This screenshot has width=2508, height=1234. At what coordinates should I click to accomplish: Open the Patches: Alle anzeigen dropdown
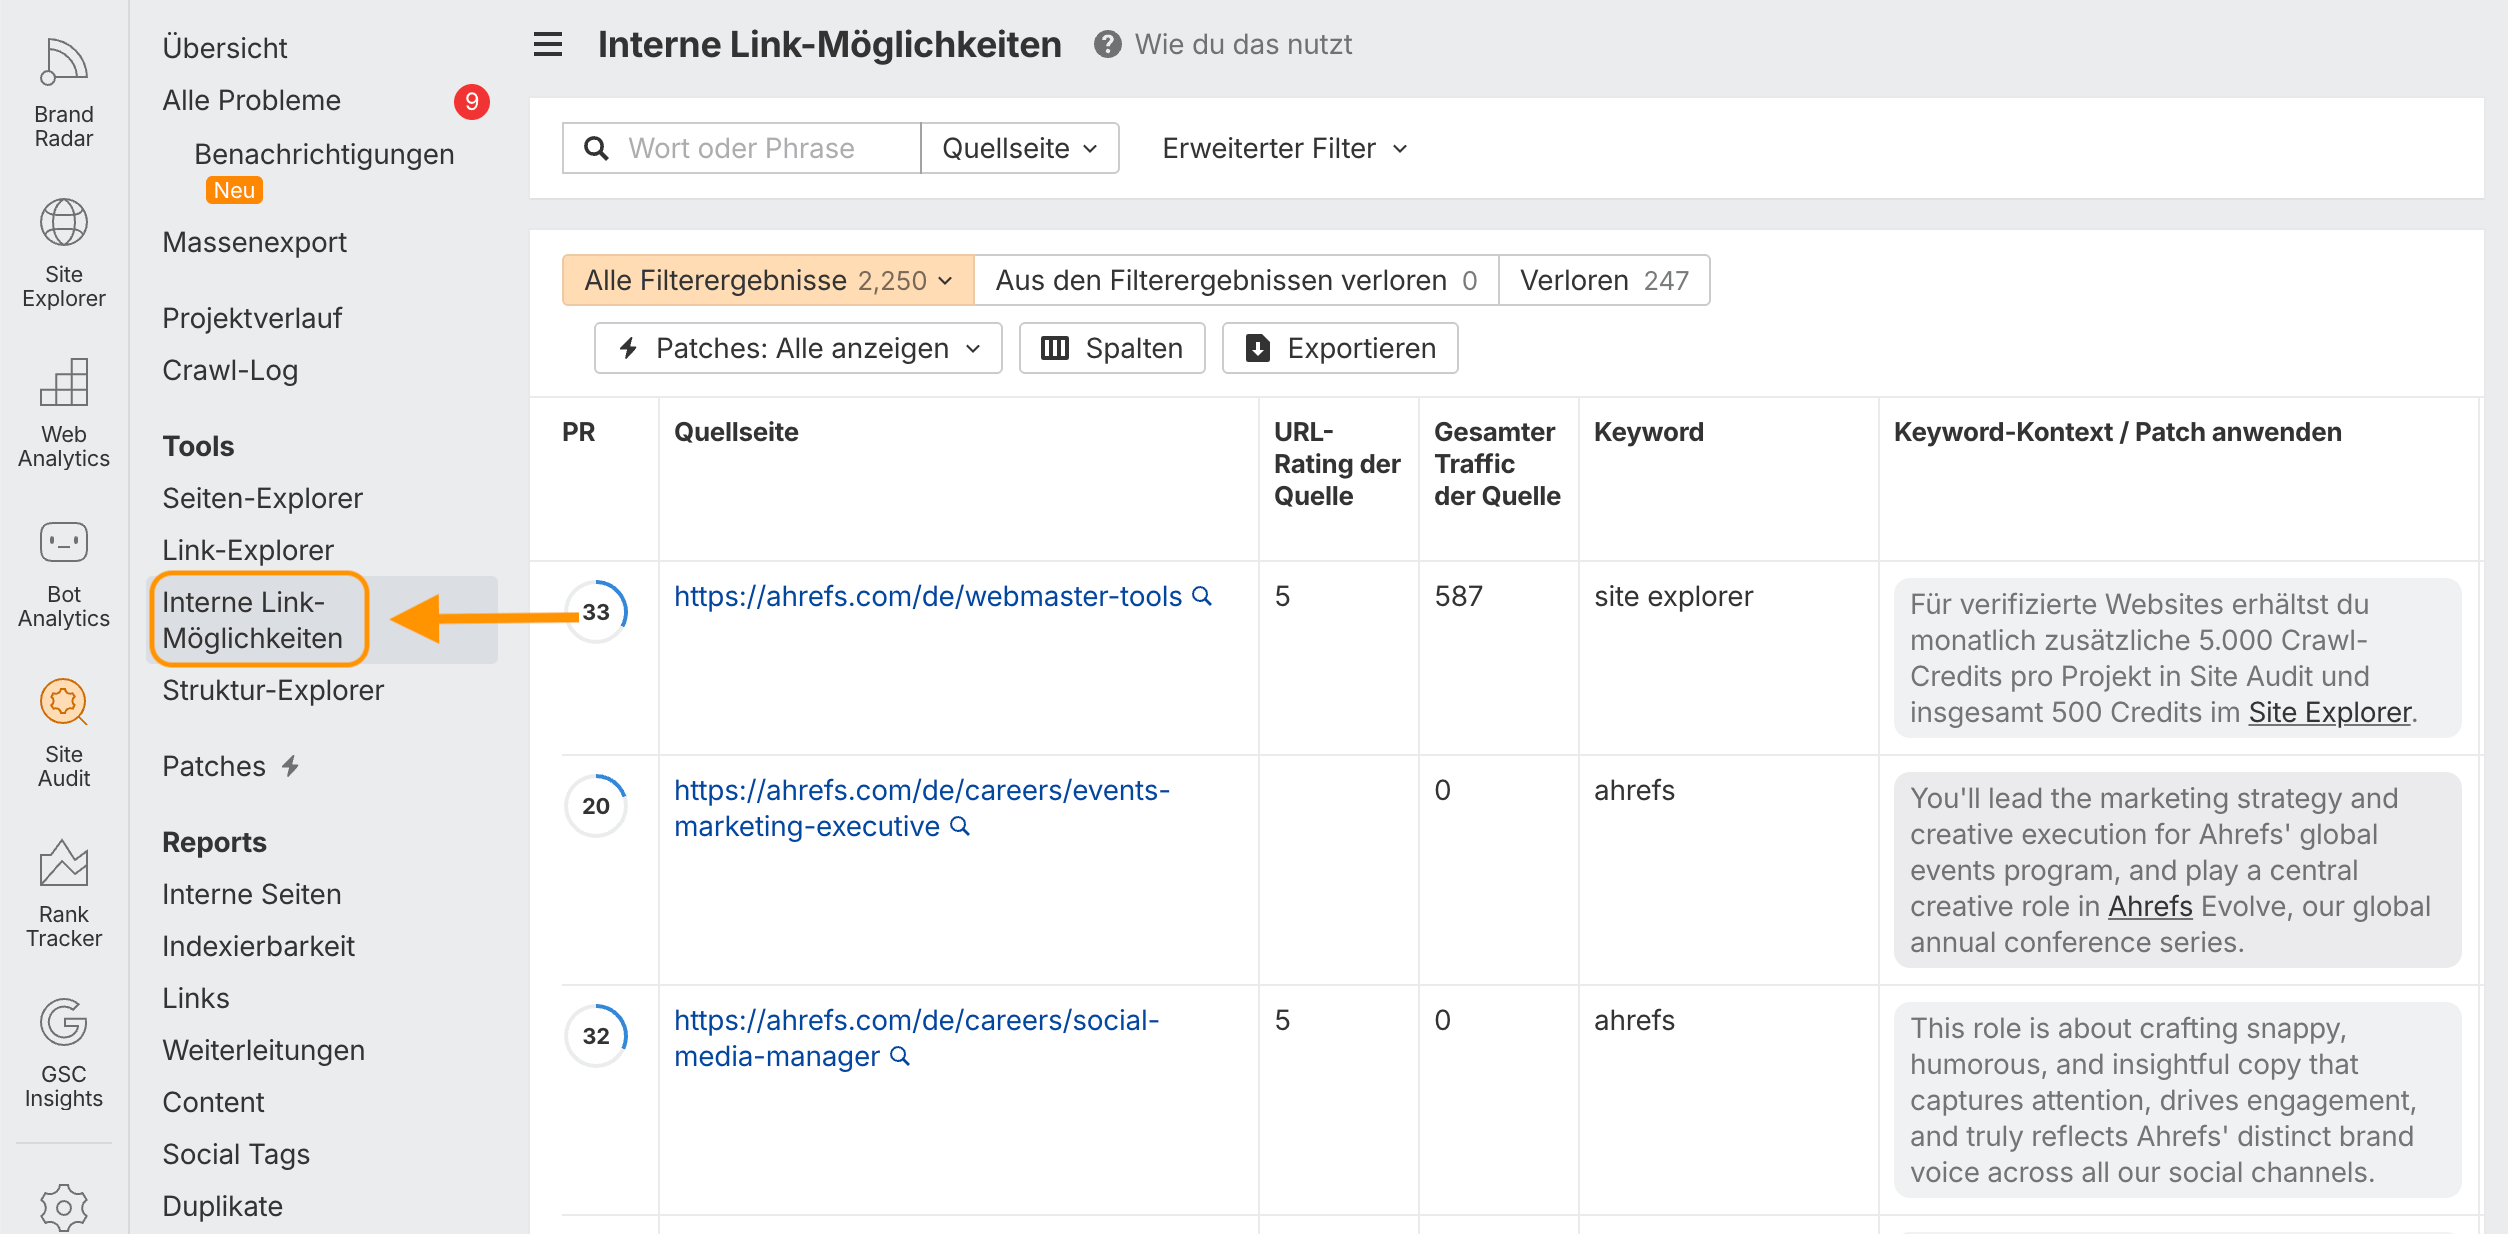[798, 348]
